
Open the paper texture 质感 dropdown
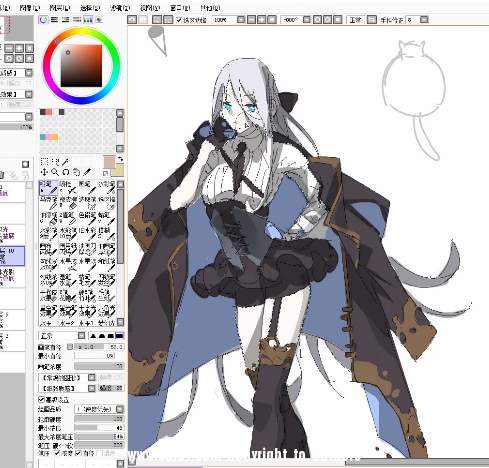pyautogui.click(x=29, y=73)
